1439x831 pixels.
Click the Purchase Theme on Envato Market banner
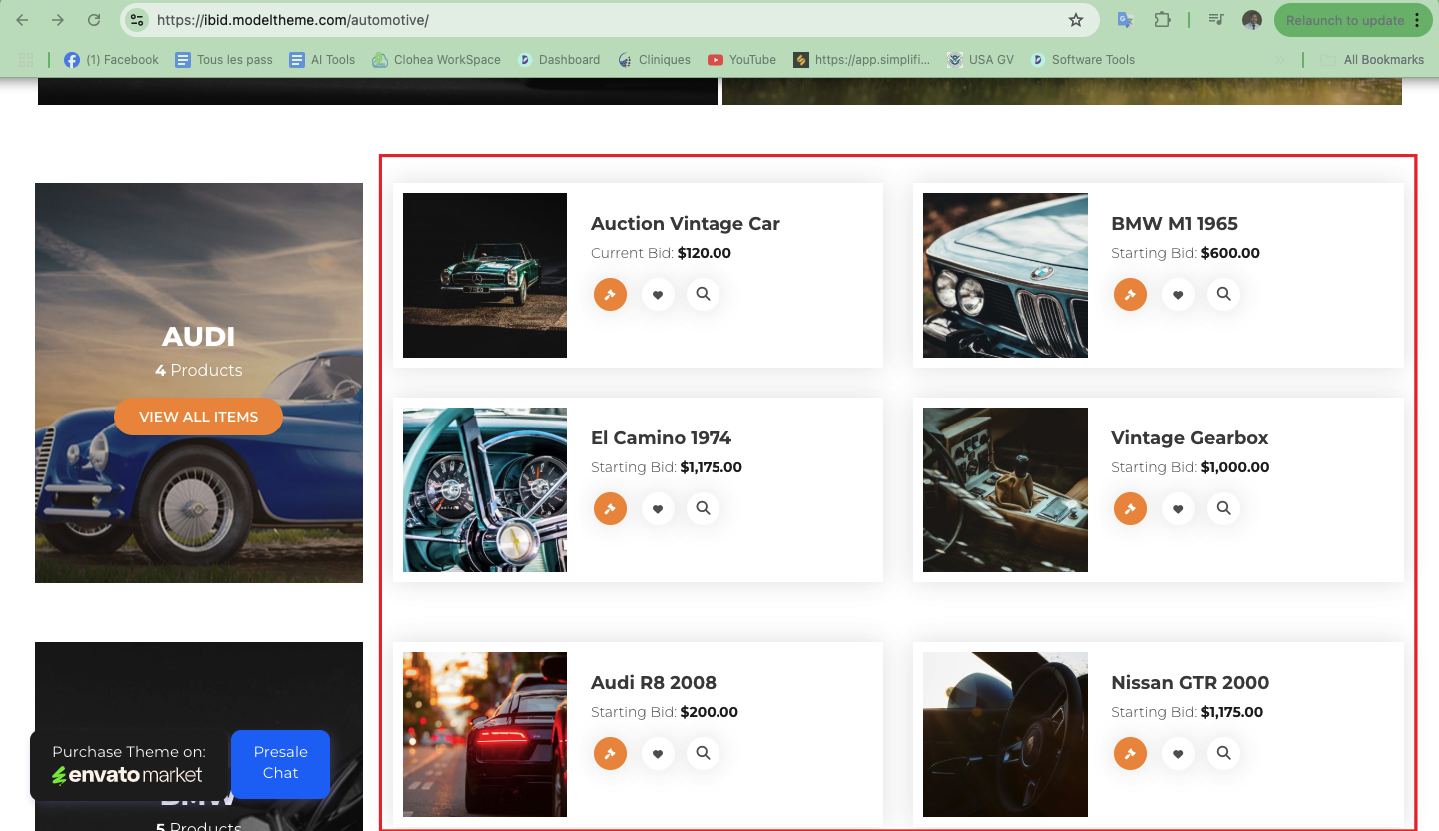click(x=129, y=765)
